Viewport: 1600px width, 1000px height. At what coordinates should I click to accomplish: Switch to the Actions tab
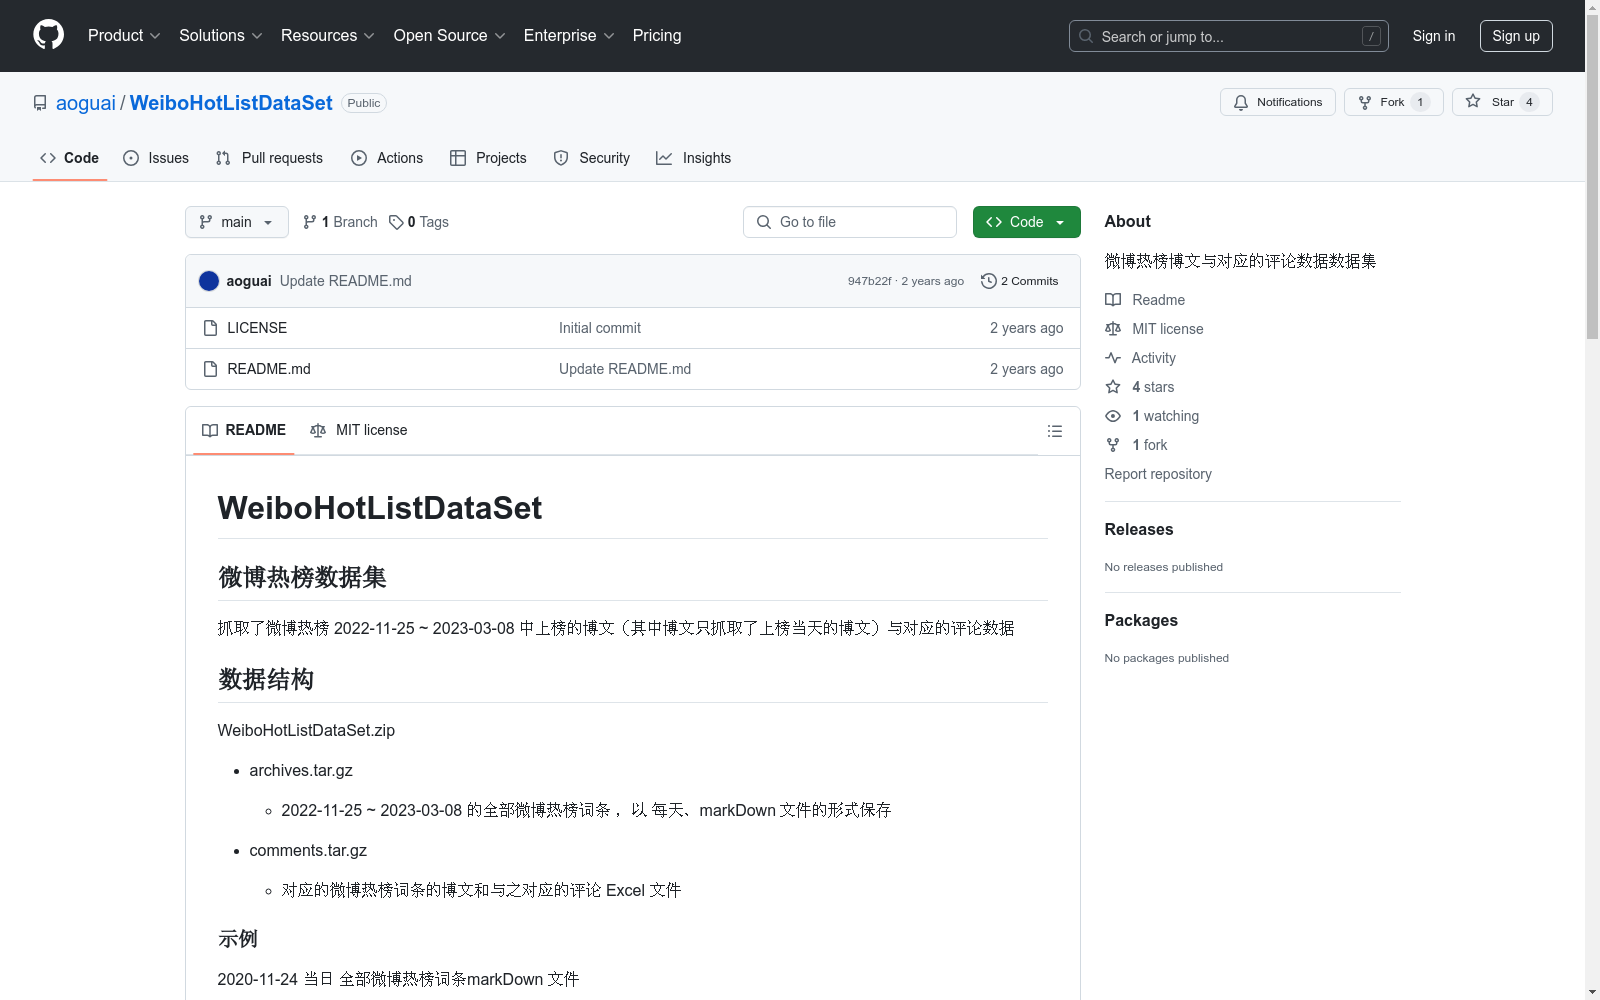coord(387,158)
